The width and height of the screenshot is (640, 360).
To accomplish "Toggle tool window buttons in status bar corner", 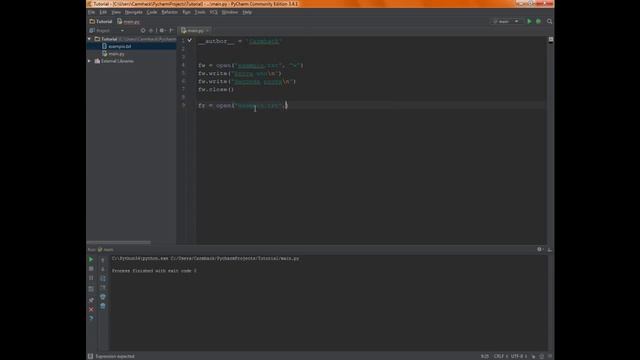I will point(90,356).
